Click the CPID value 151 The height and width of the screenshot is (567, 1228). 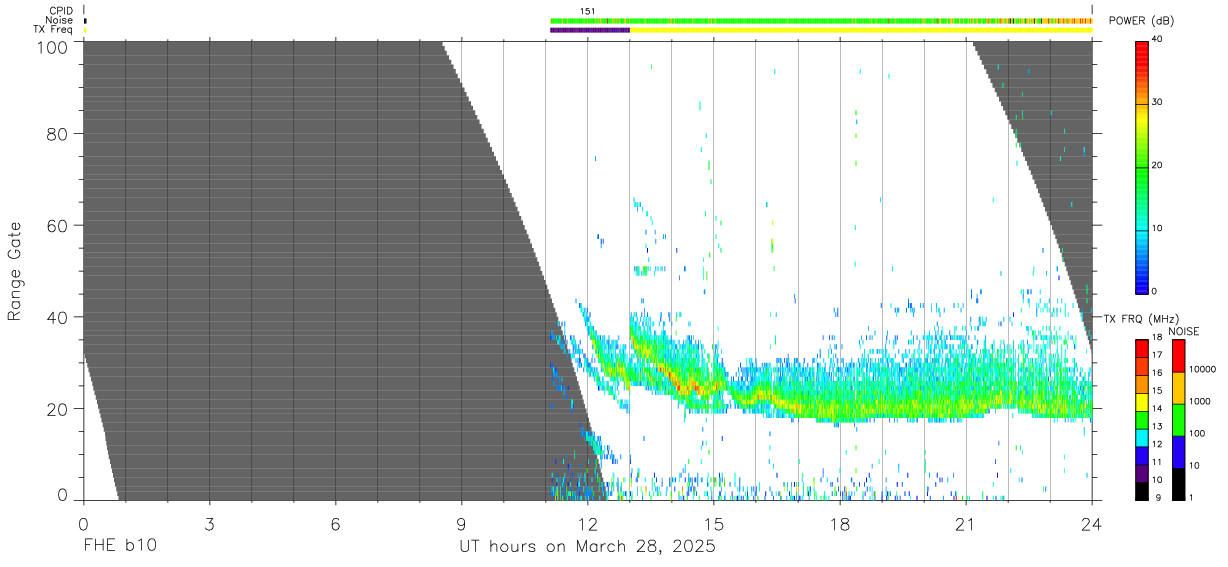588,10
